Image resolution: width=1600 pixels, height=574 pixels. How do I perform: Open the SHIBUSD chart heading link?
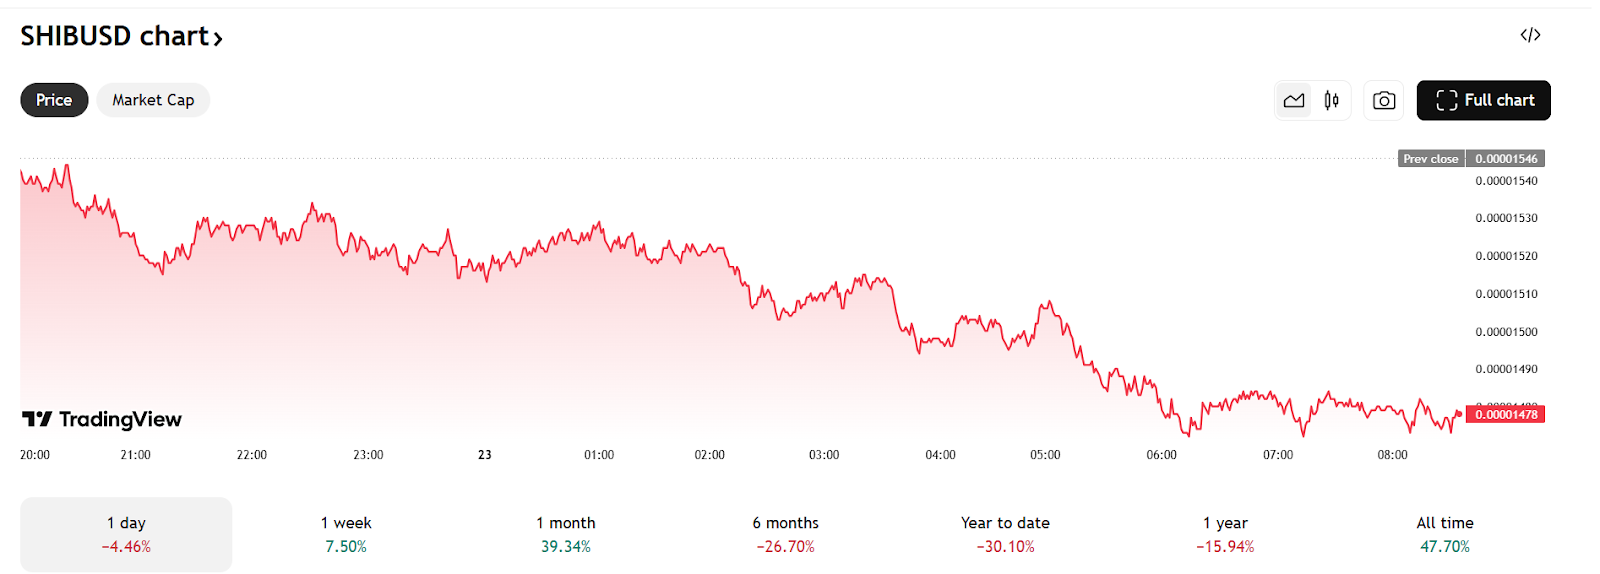point(121,36)
